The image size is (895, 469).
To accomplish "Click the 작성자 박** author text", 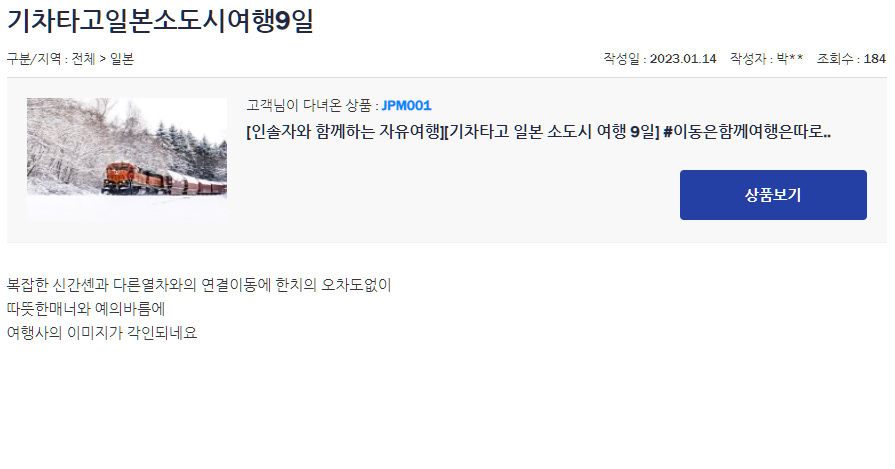I will (767, 59).
